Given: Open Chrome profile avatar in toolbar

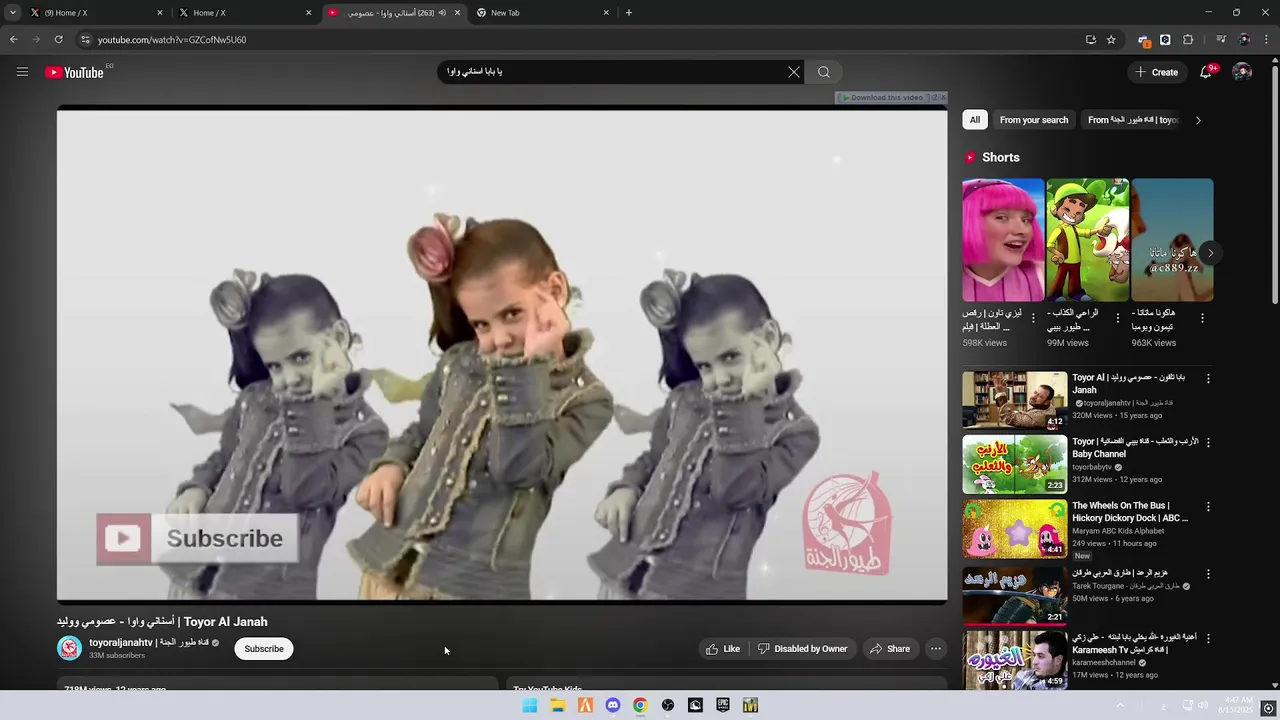Looking at the screenshot, I should [x=1244, y=40].
